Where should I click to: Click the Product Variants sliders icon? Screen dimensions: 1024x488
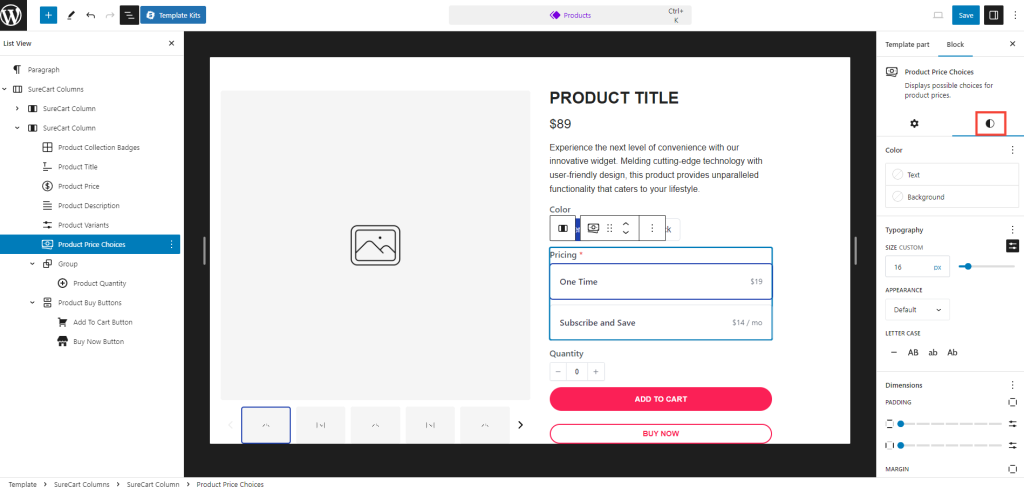tap(47, 225)
